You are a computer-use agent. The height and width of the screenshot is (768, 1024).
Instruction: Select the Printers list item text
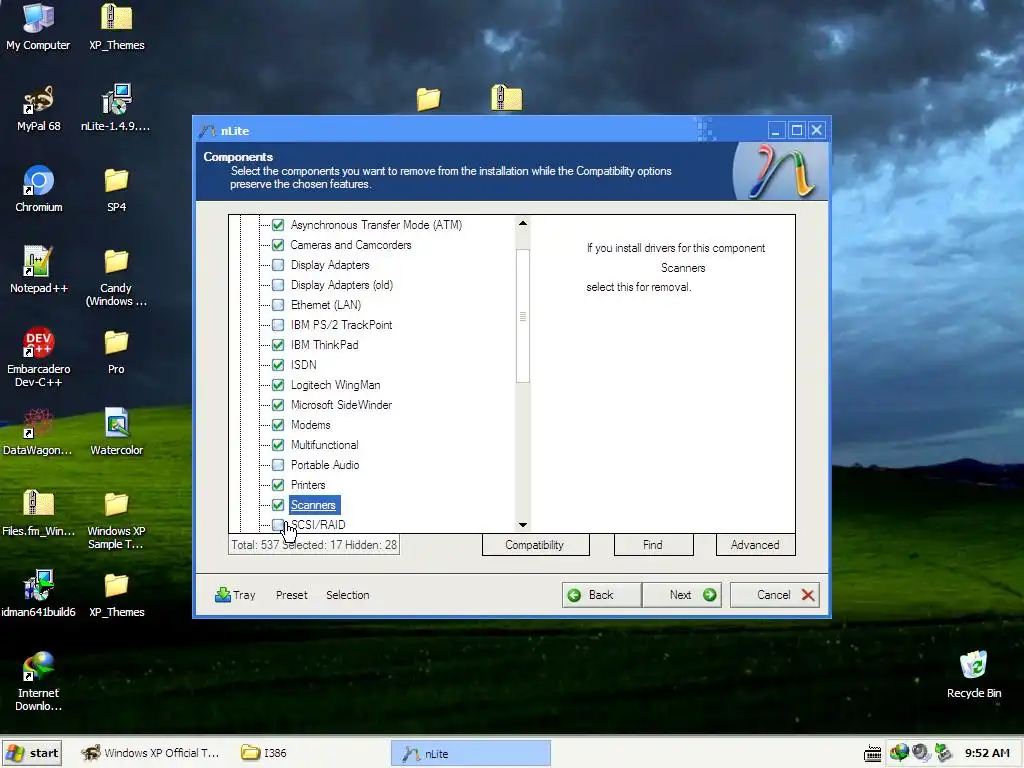tap(308, 485)
